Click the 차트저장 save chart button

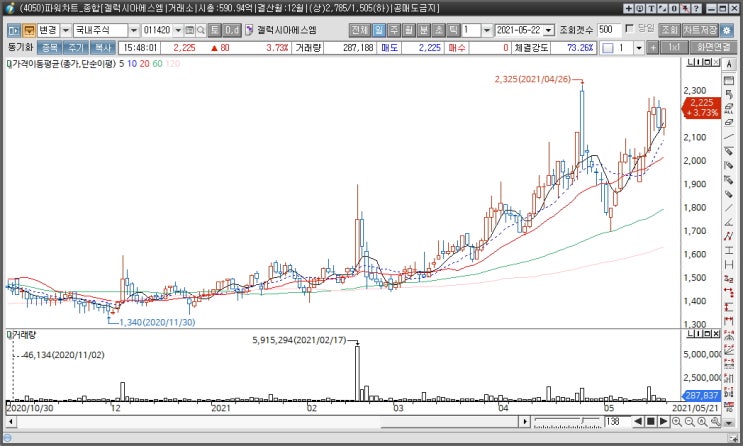click(699, 30)
